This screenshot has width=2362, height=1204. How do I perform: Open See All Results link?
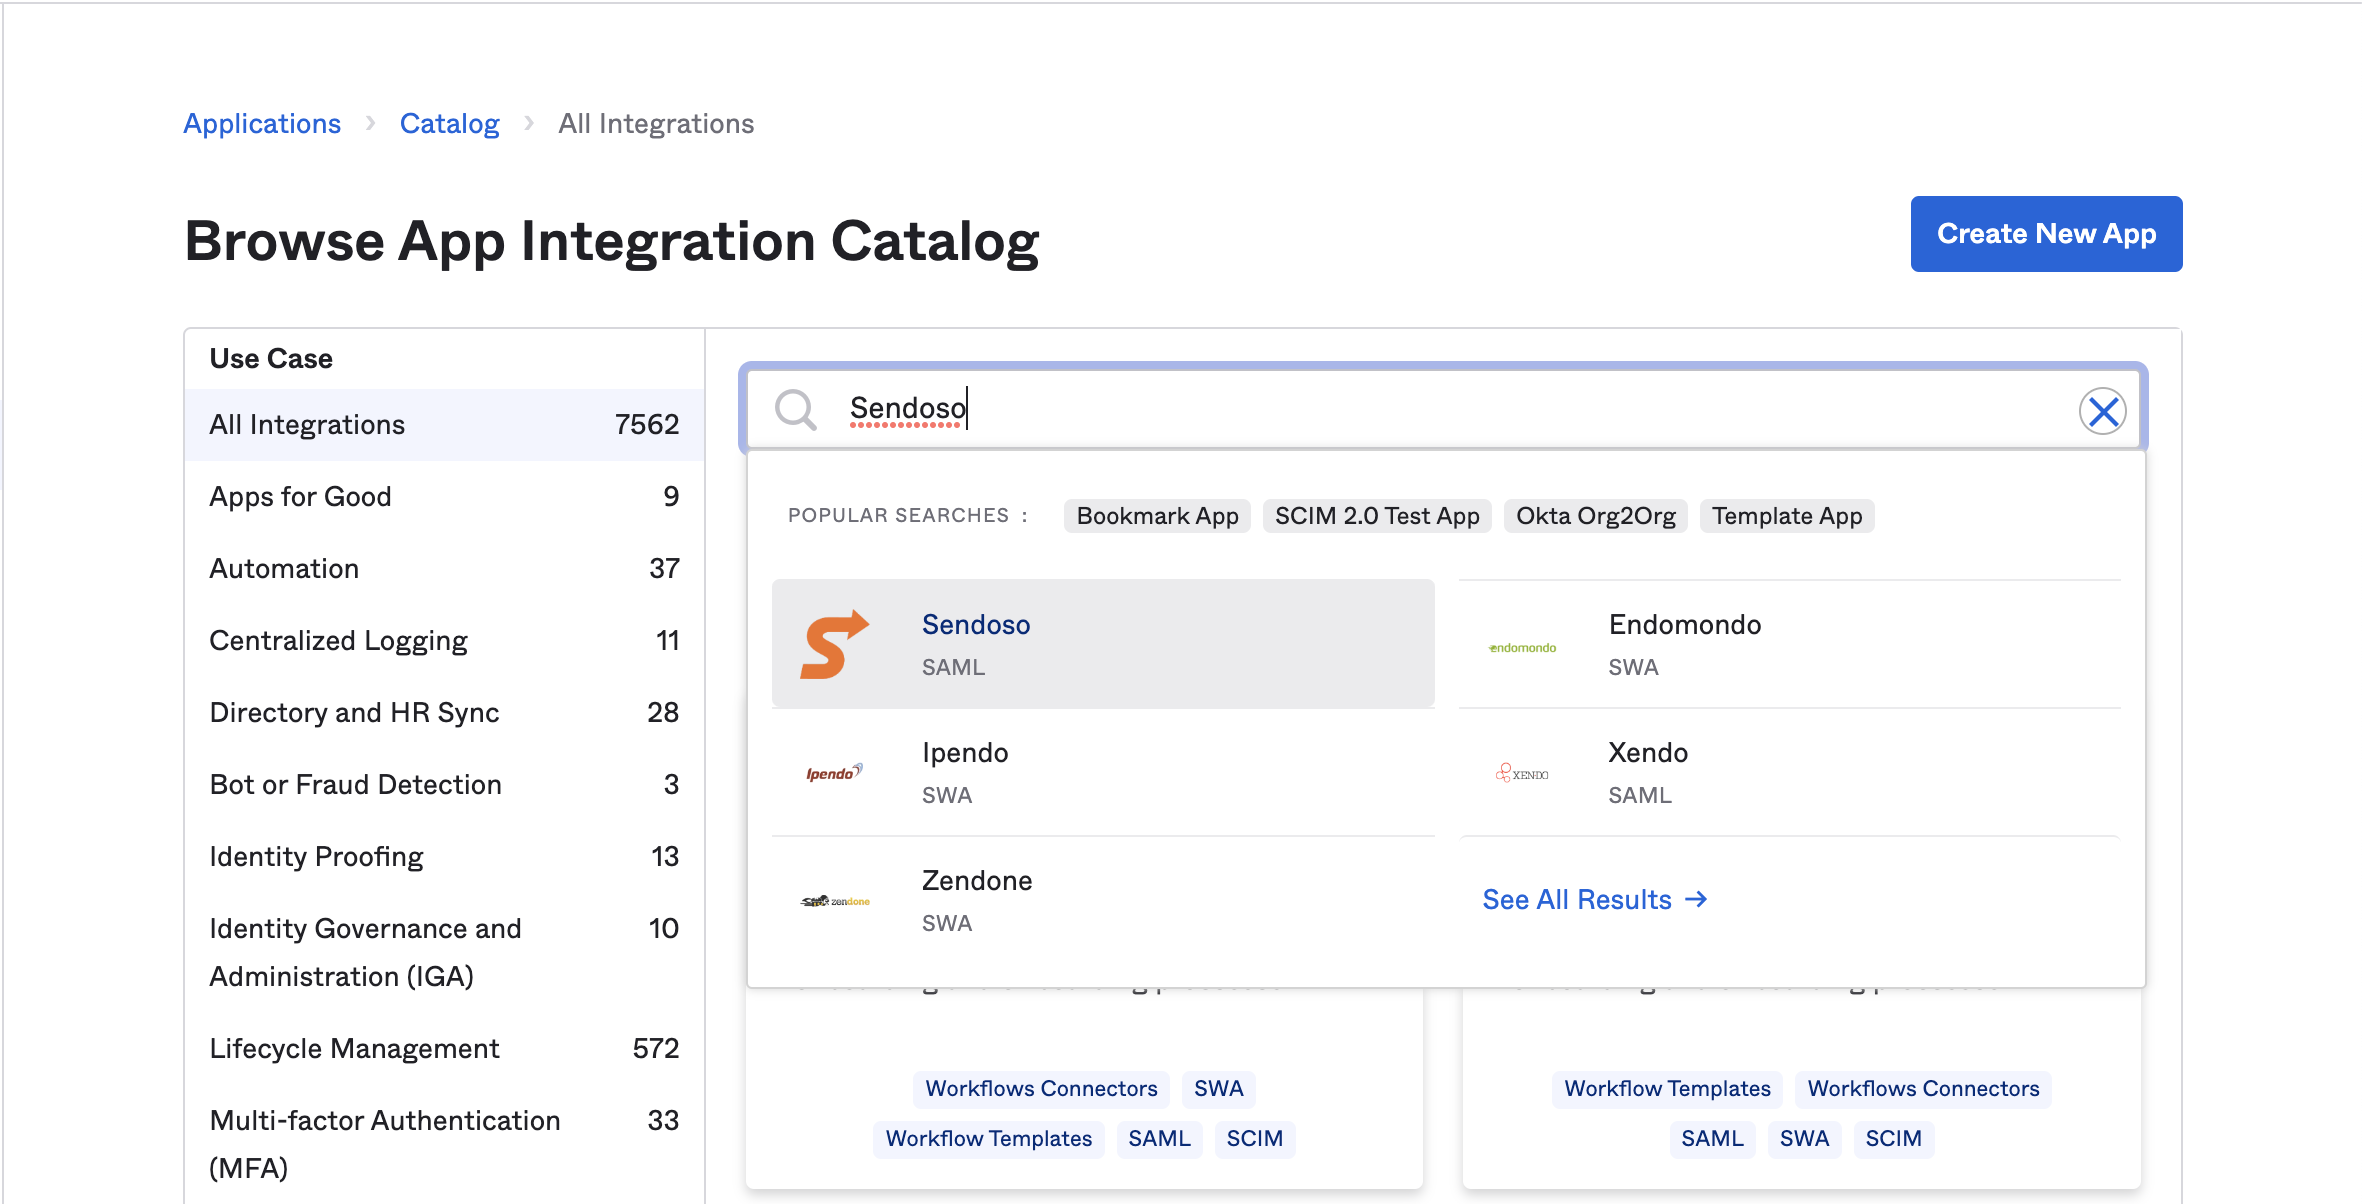point(1594,900)
